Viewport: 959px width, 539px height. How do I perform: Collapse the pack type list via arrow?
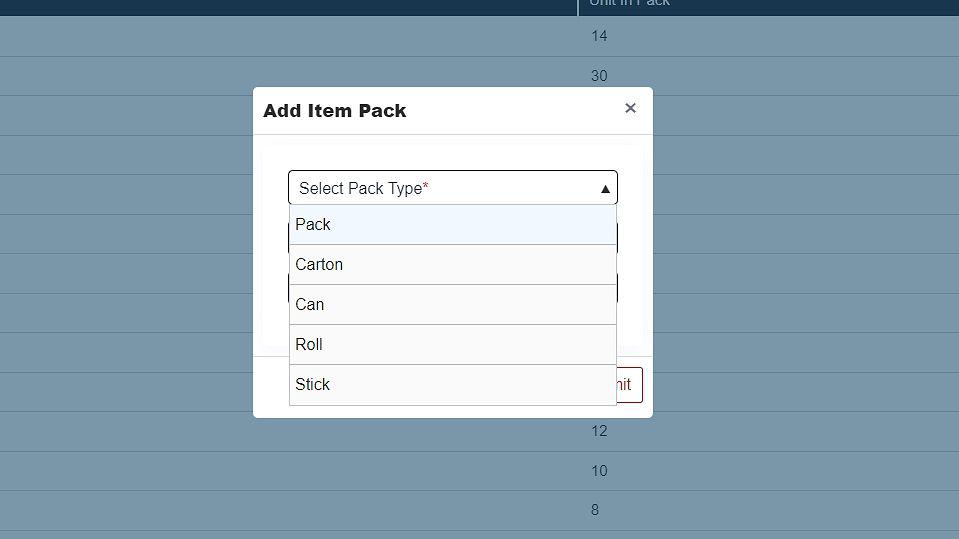(x=605, y=189)
